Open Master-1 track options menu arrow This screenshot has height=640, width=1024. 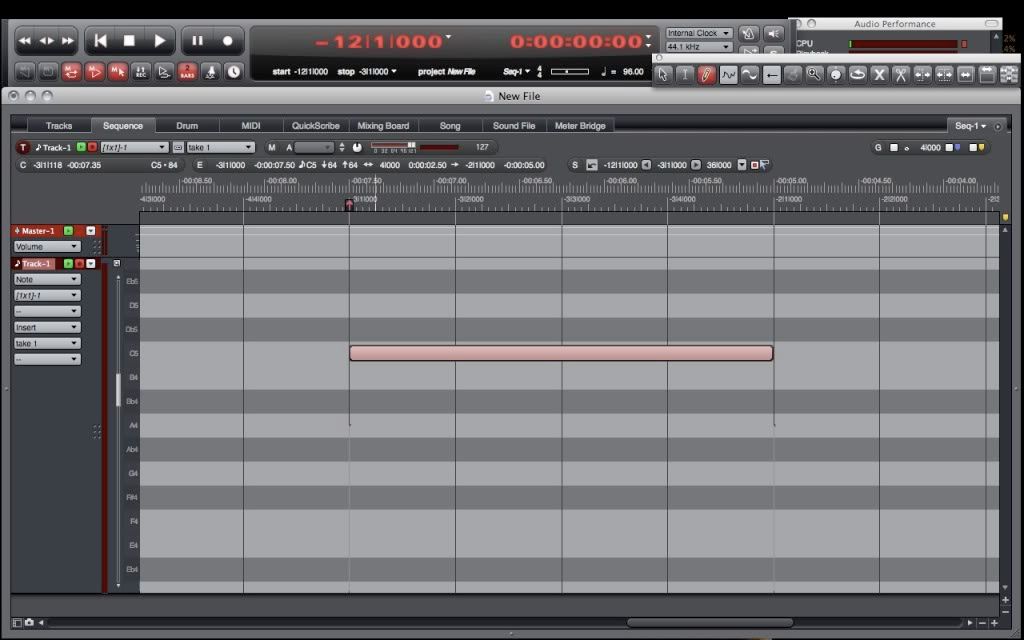[x=91, y=231]
